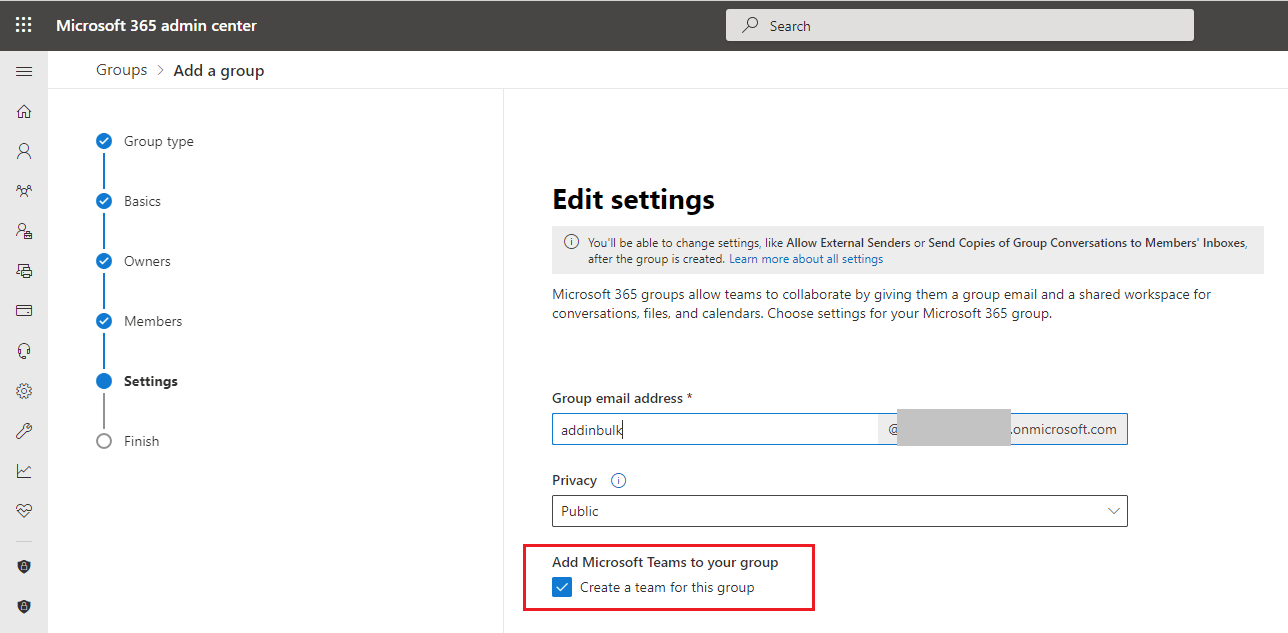Go back to the Basics step
This screenshot has width=1288, height=633.
(128, 201)
